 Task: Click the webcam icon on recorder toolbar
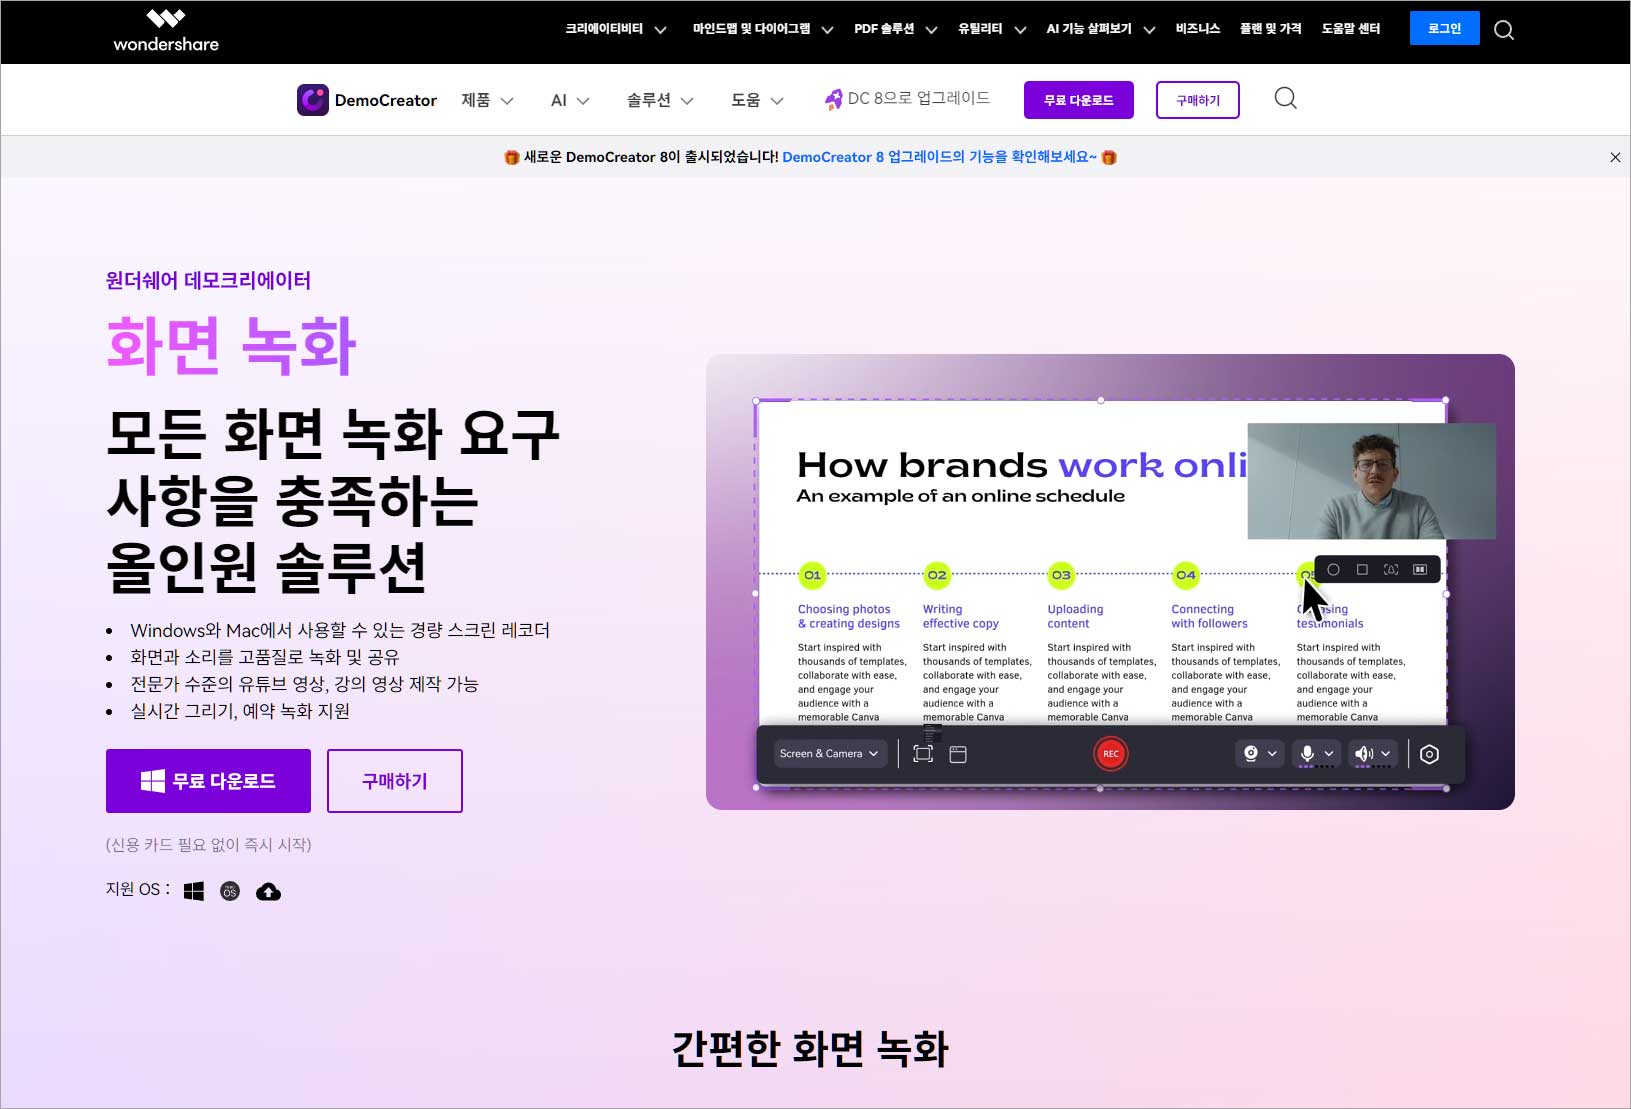(x=1250, y=753)
